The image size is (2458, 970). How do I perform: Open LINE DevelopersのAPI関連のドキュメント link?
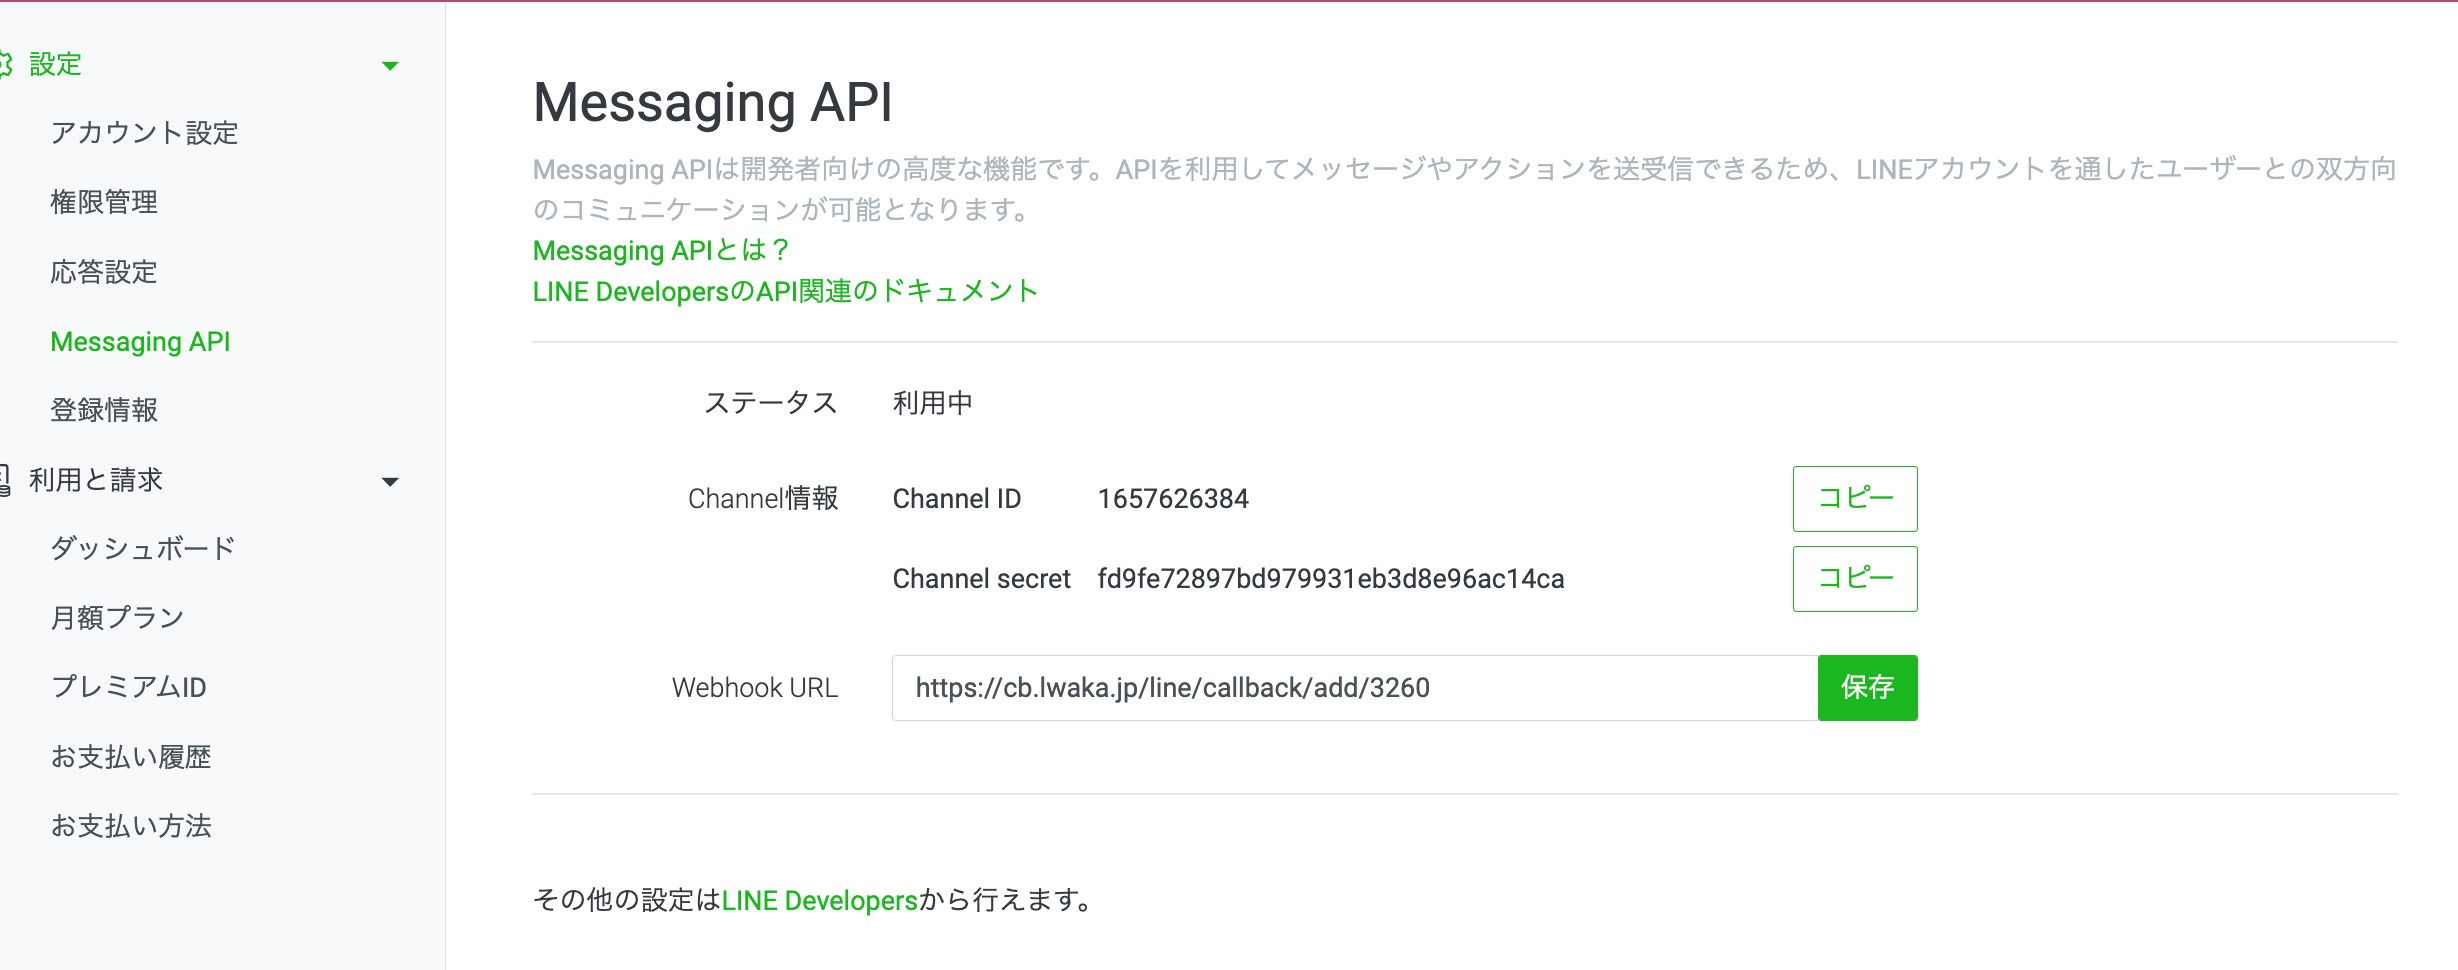pyautogui.click(x=786, y=291)
